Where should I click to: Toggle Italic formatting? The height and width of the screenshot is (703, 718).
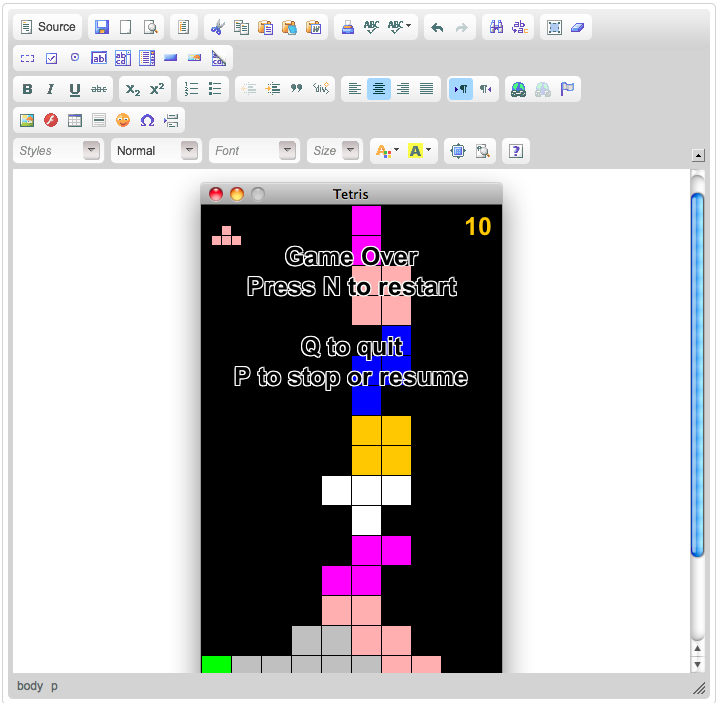click(51, 89)
